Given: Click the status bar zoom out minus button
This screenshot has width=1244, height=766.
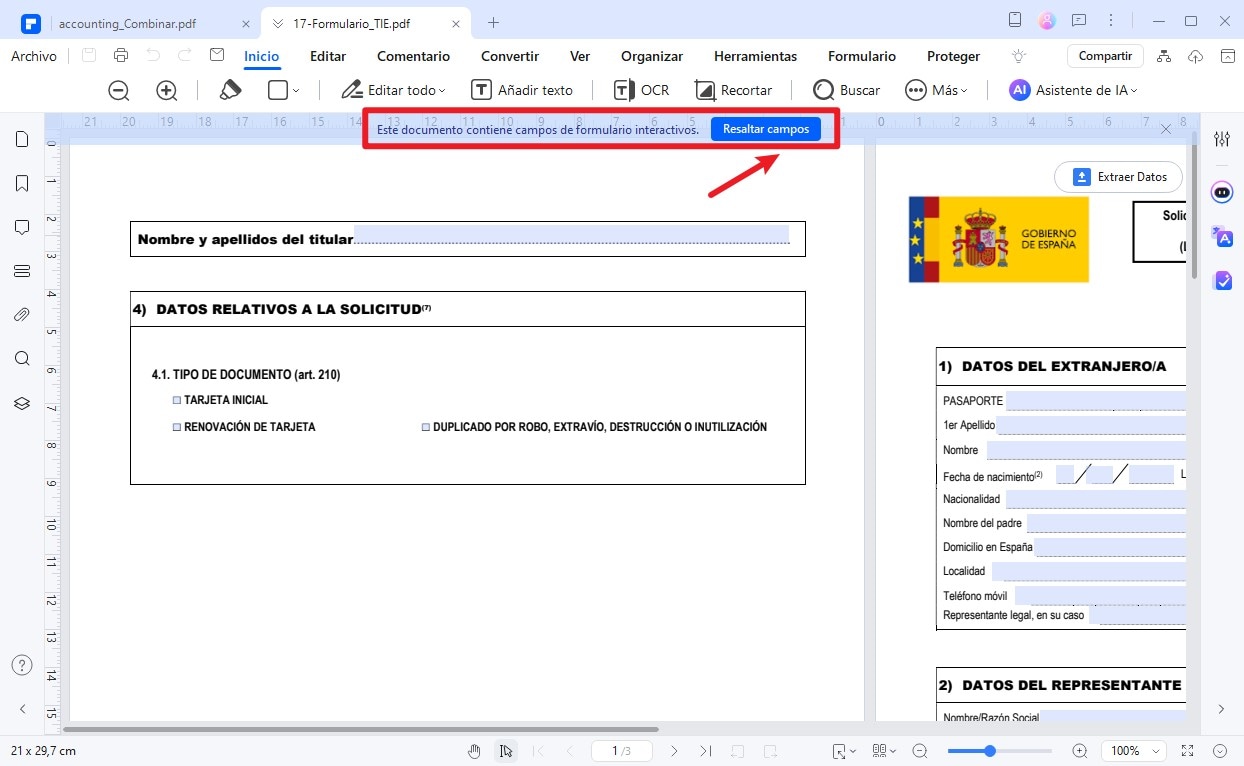Looking at the screenshot, I should (919, 750).
